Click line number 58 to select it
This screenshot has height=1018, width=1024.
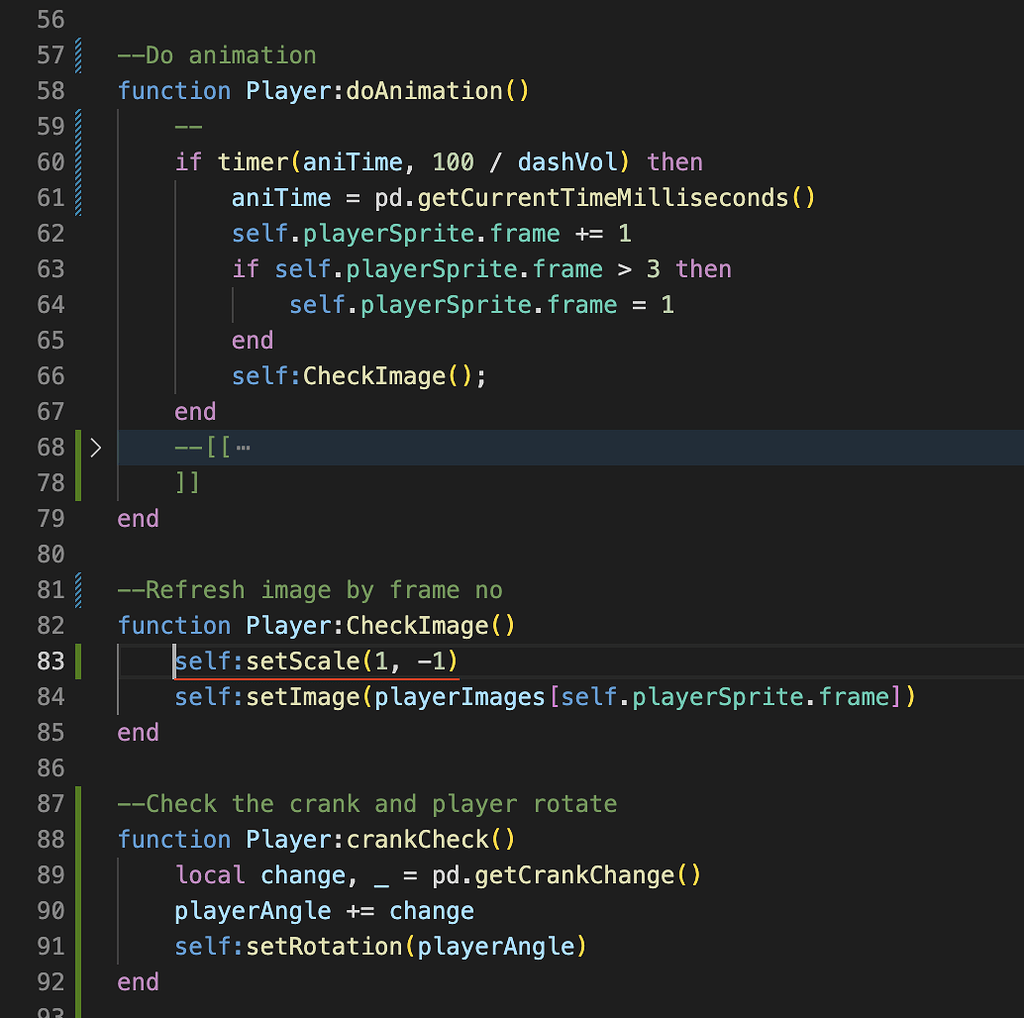[51, 90]
